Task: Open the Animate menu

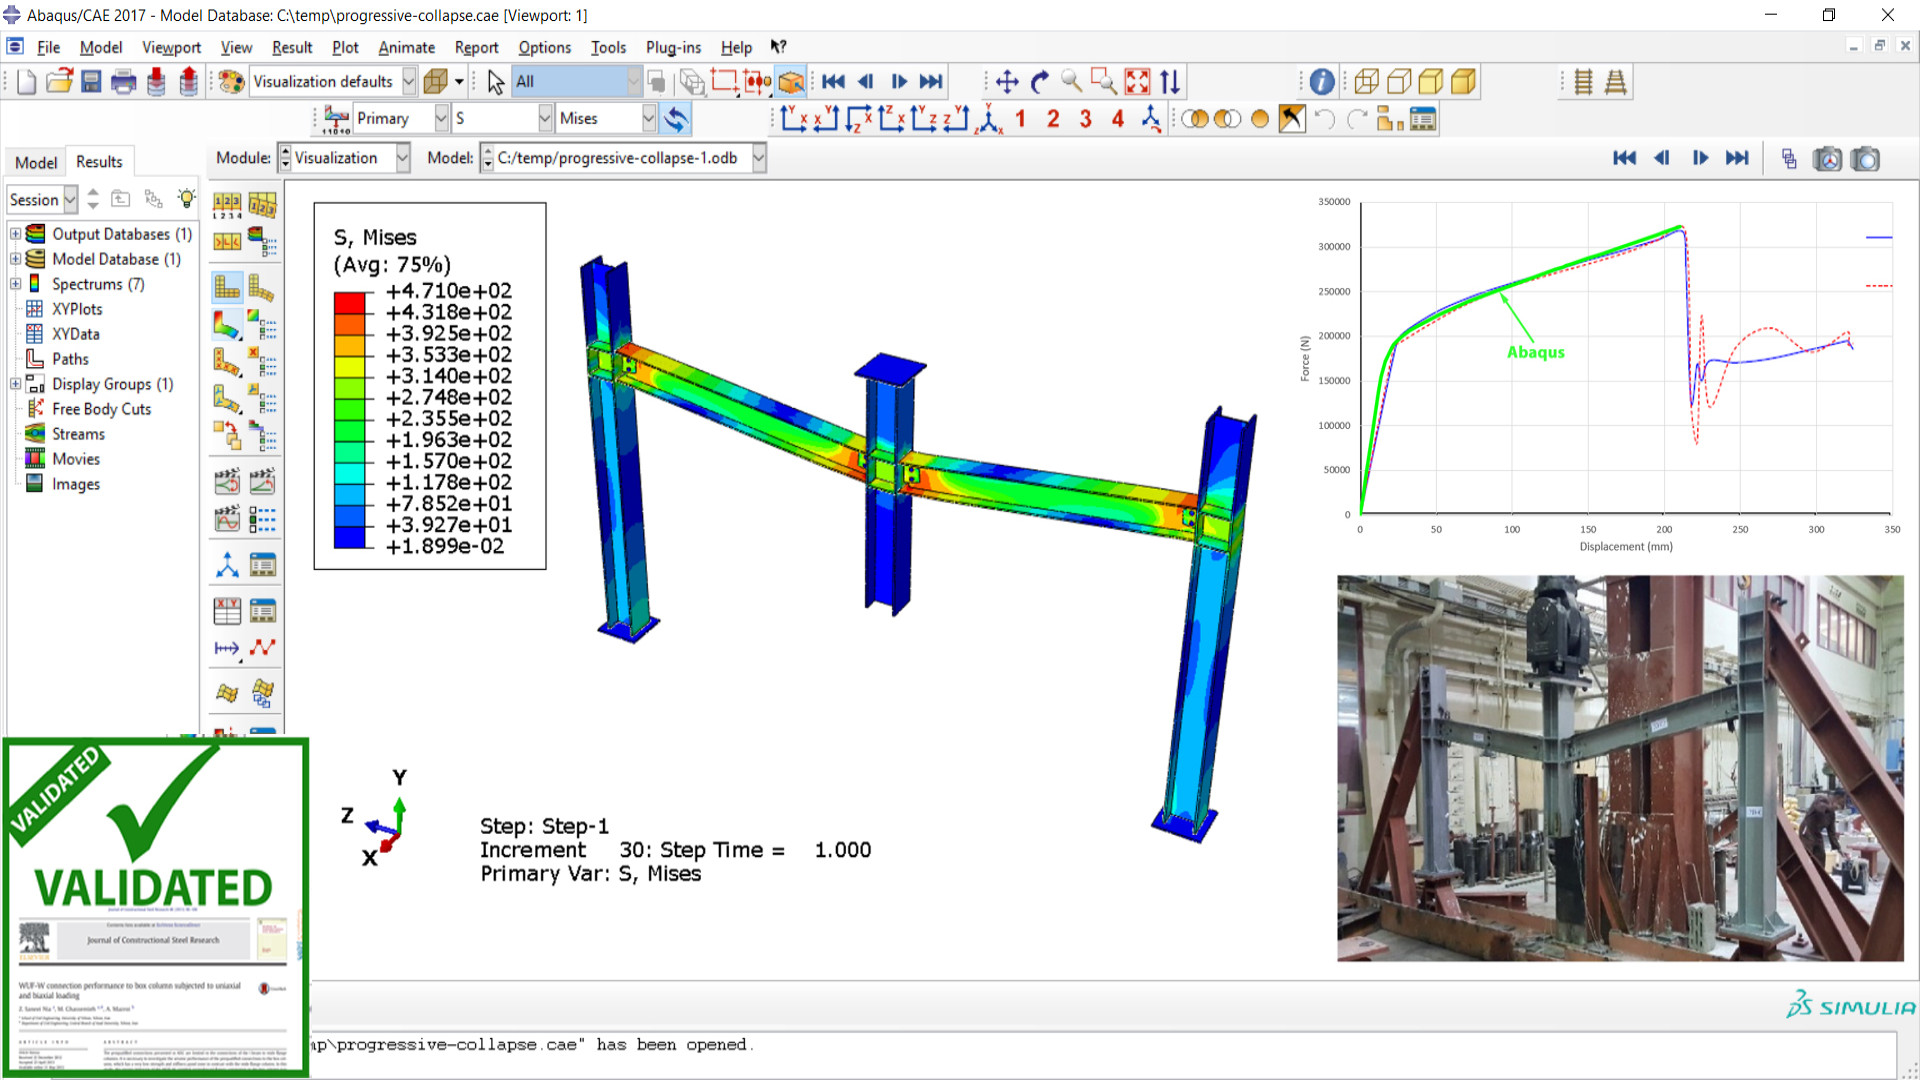Action: click(x=406, y=47)
